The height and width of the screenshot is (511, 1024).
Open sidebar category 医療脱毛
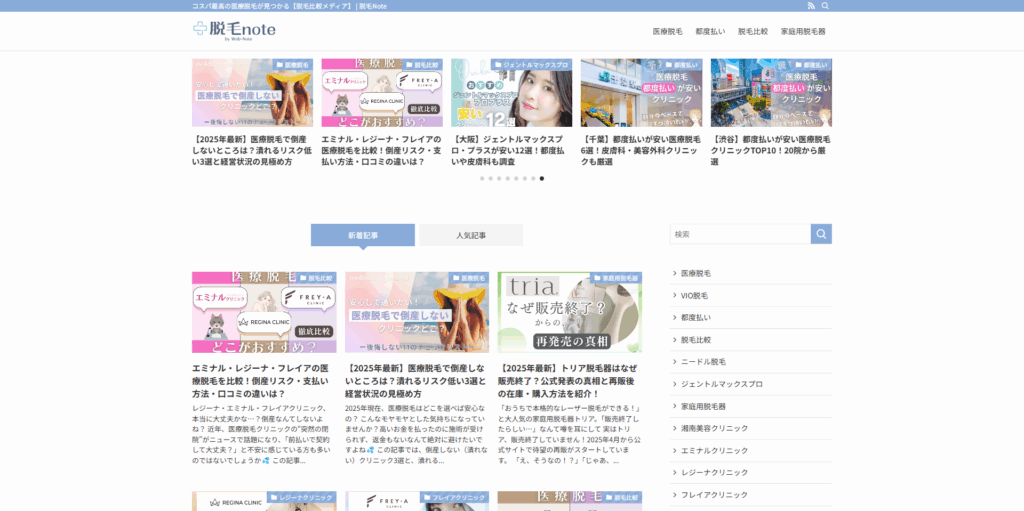click(x=751, y=273)
